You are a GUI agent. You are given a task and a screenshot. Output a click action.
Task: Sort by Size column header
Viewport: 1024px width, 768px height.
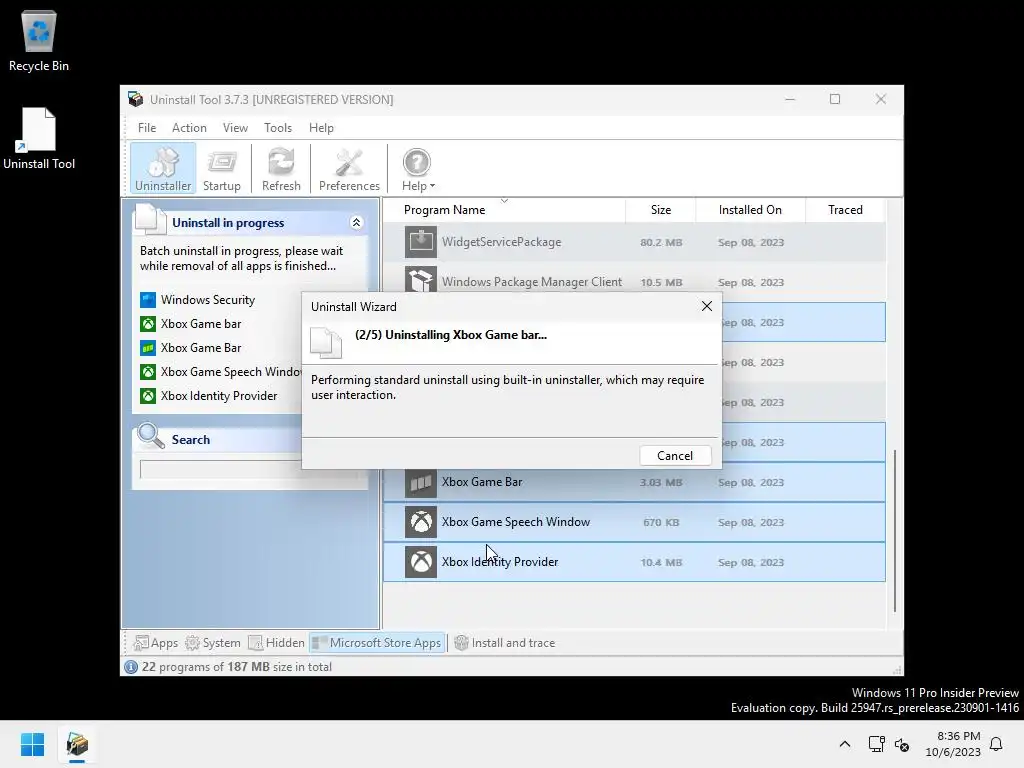tap(660, 210)
